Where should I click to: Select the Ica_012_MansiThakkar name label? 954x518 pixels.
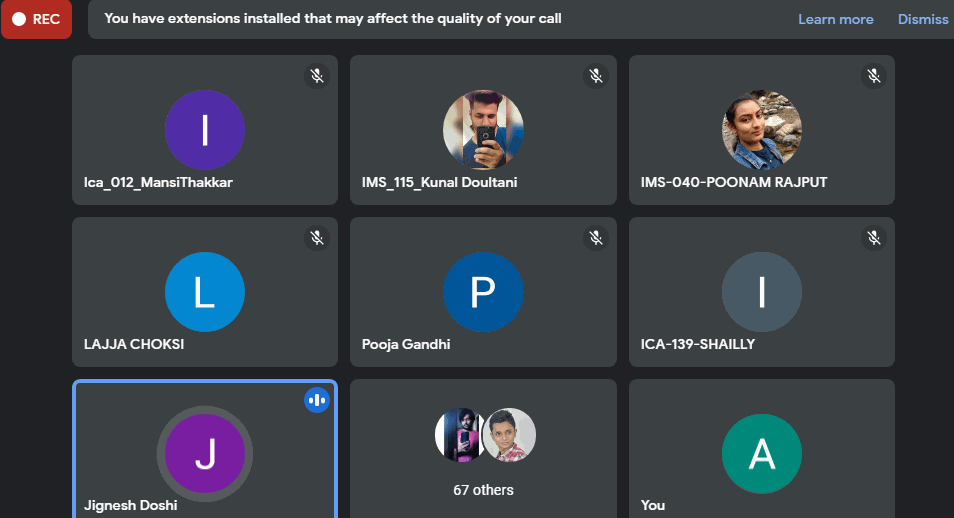[158, 183]
